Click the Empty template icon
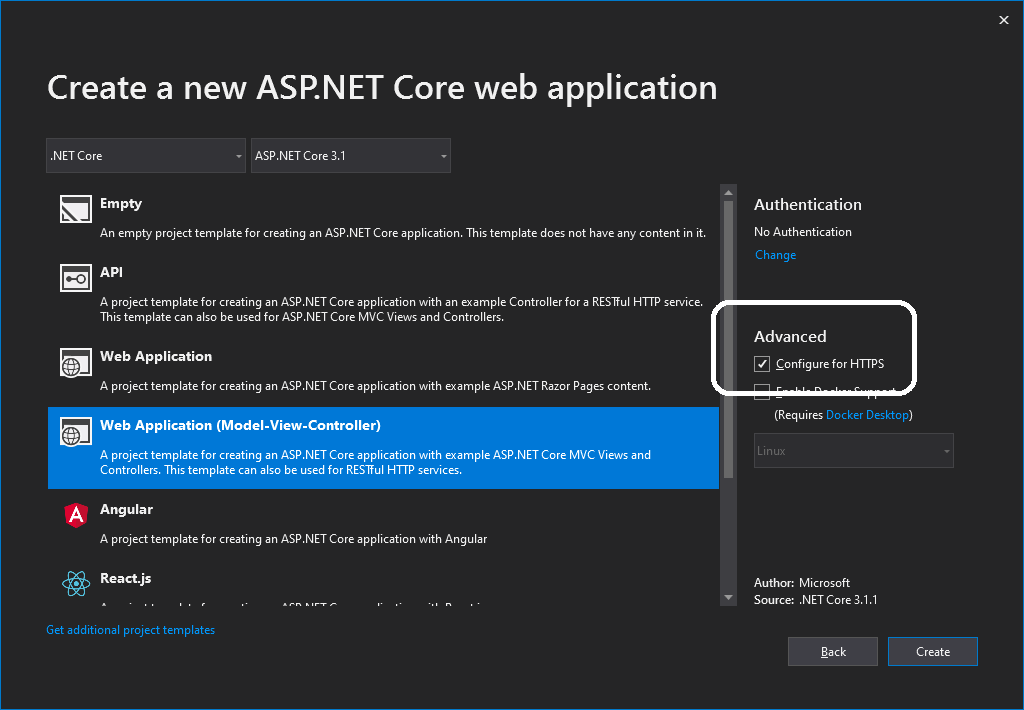This screenshot has width=1024, height=710. [x=76, y=209]
